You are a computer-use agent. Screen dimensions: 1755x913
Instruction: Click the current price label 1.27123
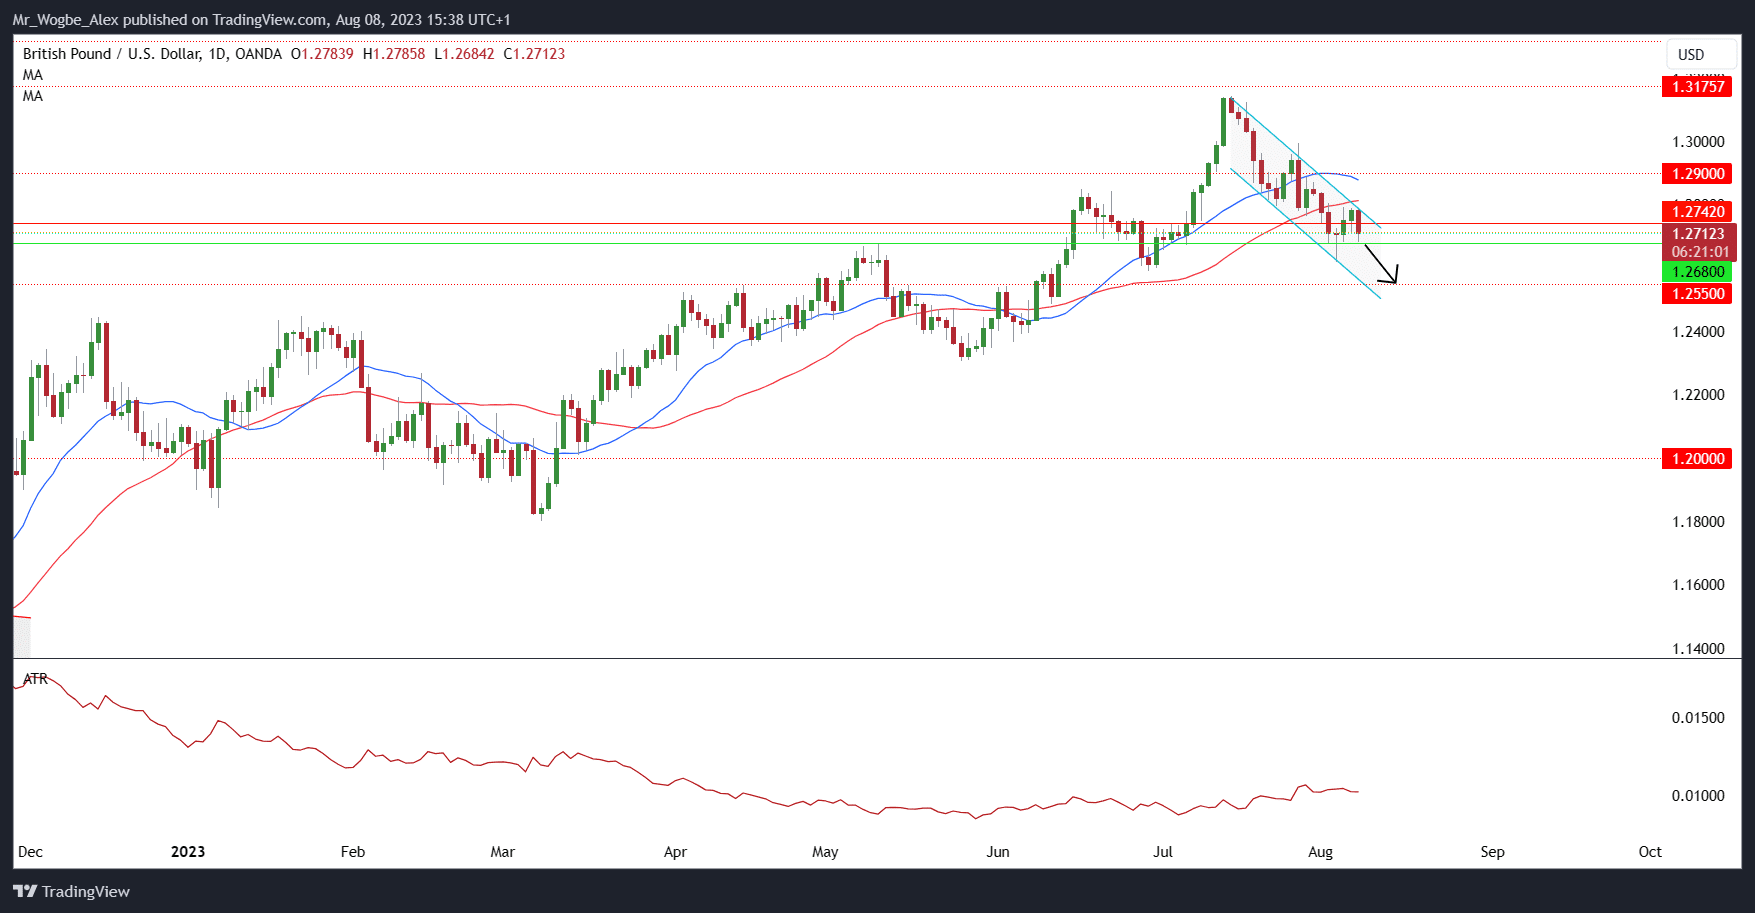tap(1699, 234)
